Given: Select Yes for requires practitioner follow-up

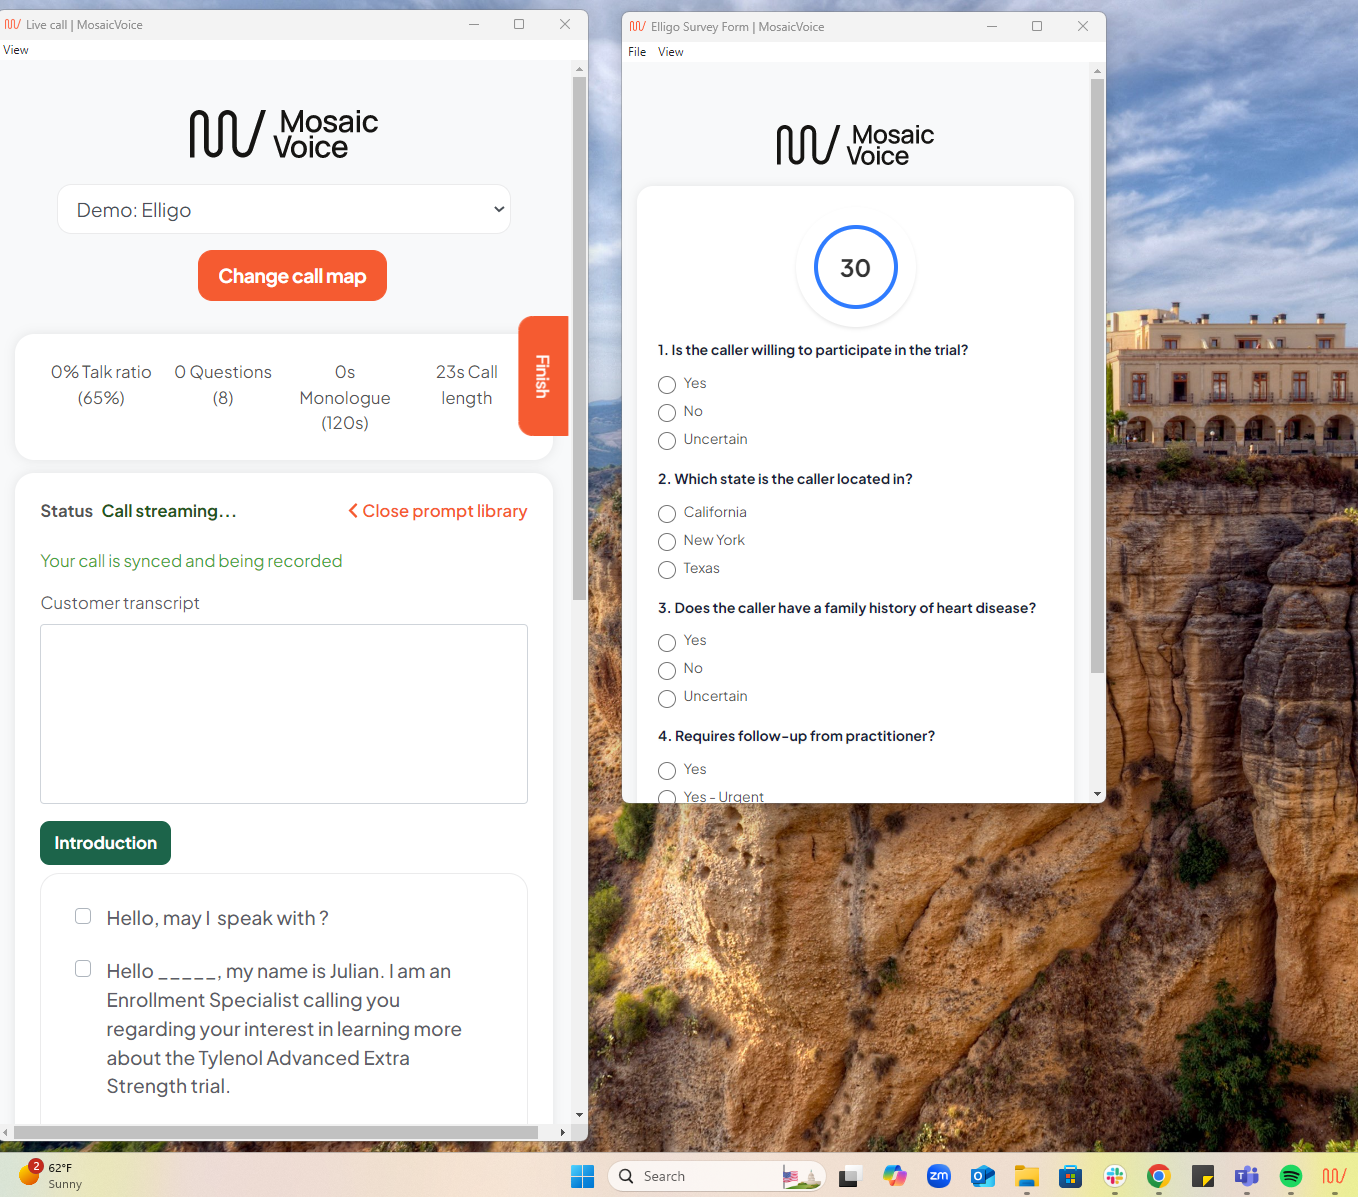Looking at the screenshot, I should pyautogui.click(x=667, y=771).
